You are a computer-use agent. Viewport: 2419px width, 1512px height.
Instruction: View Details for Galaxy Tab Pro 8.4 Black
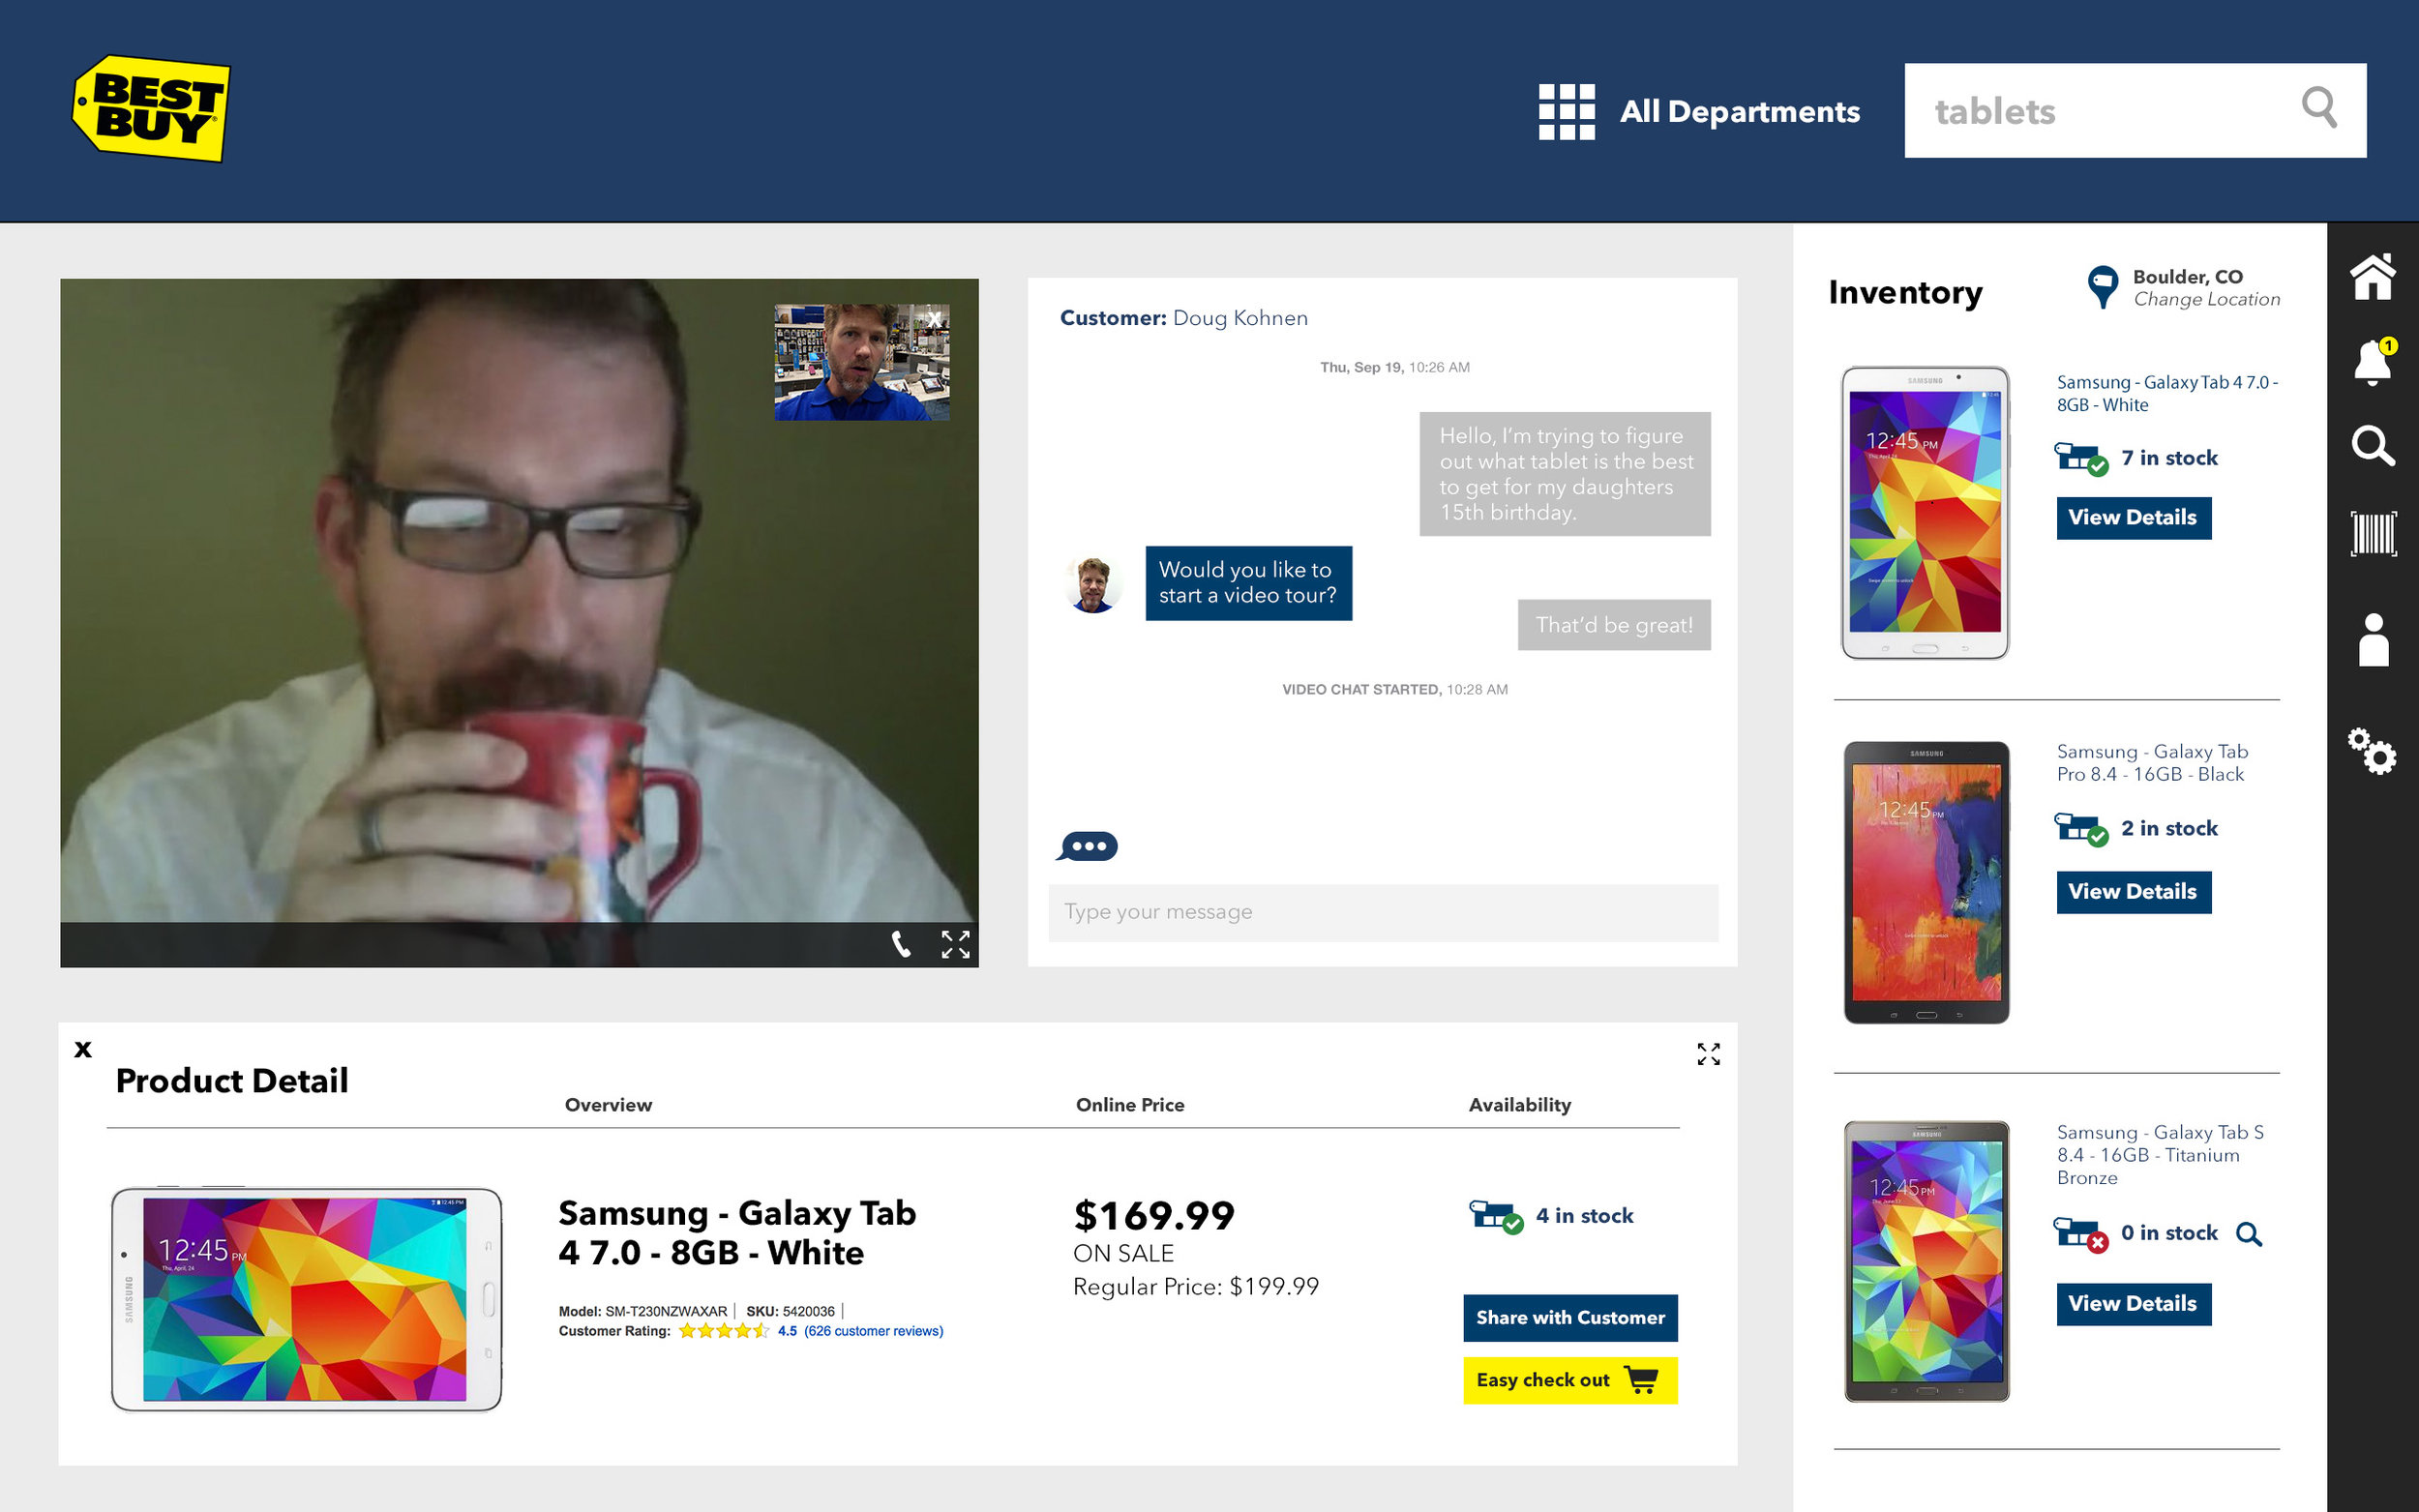click(2133, 892)
